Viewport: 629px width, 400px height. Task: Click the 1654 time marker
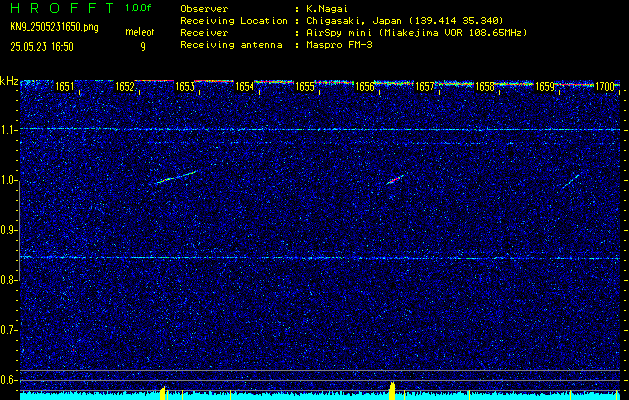pyautogui.click(x=244, y=87)
